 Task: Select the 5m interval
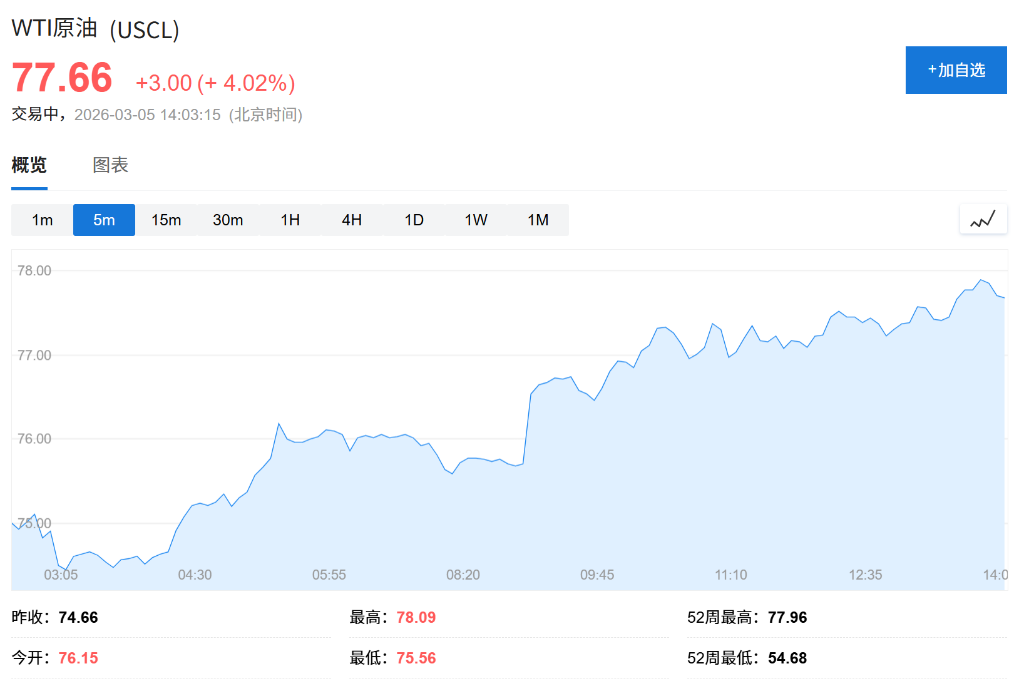104,220
